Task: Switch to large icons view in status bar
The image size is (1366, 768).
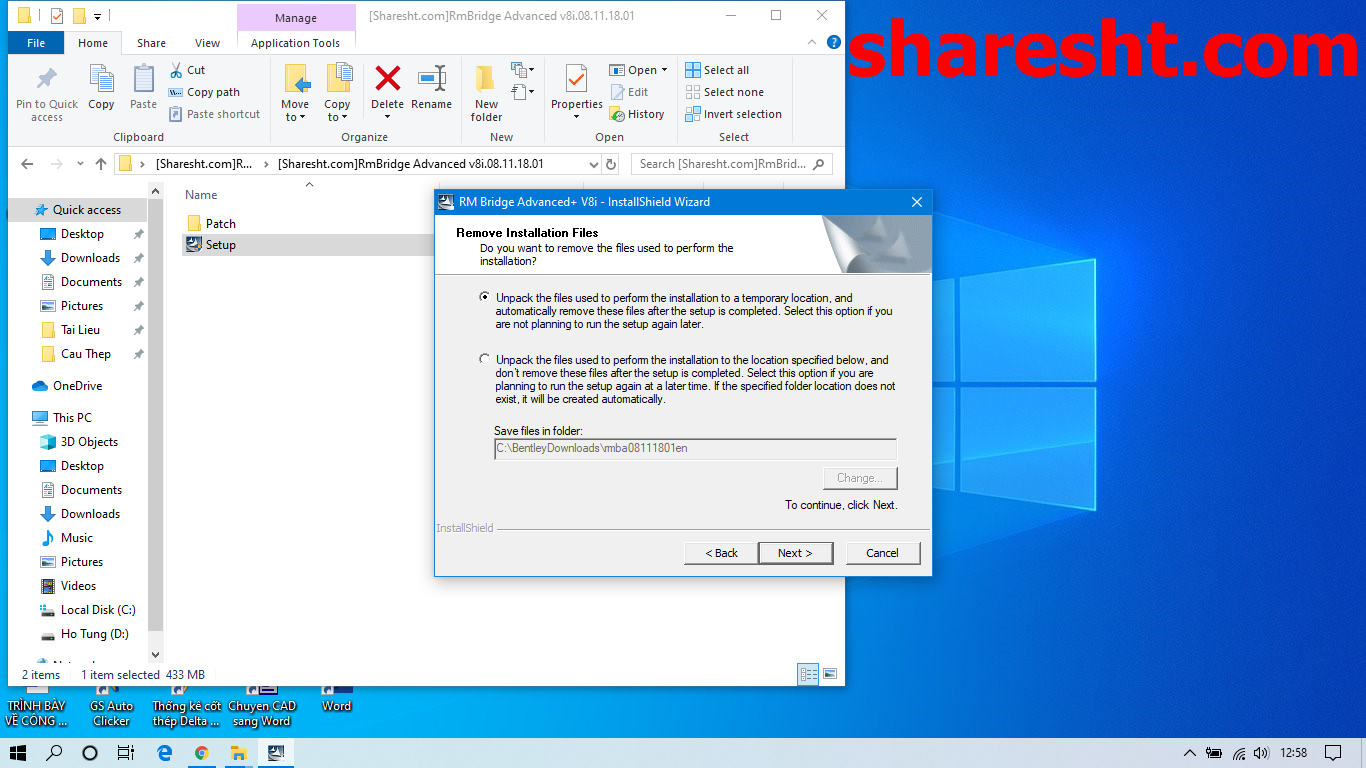Action: (829, 674)
